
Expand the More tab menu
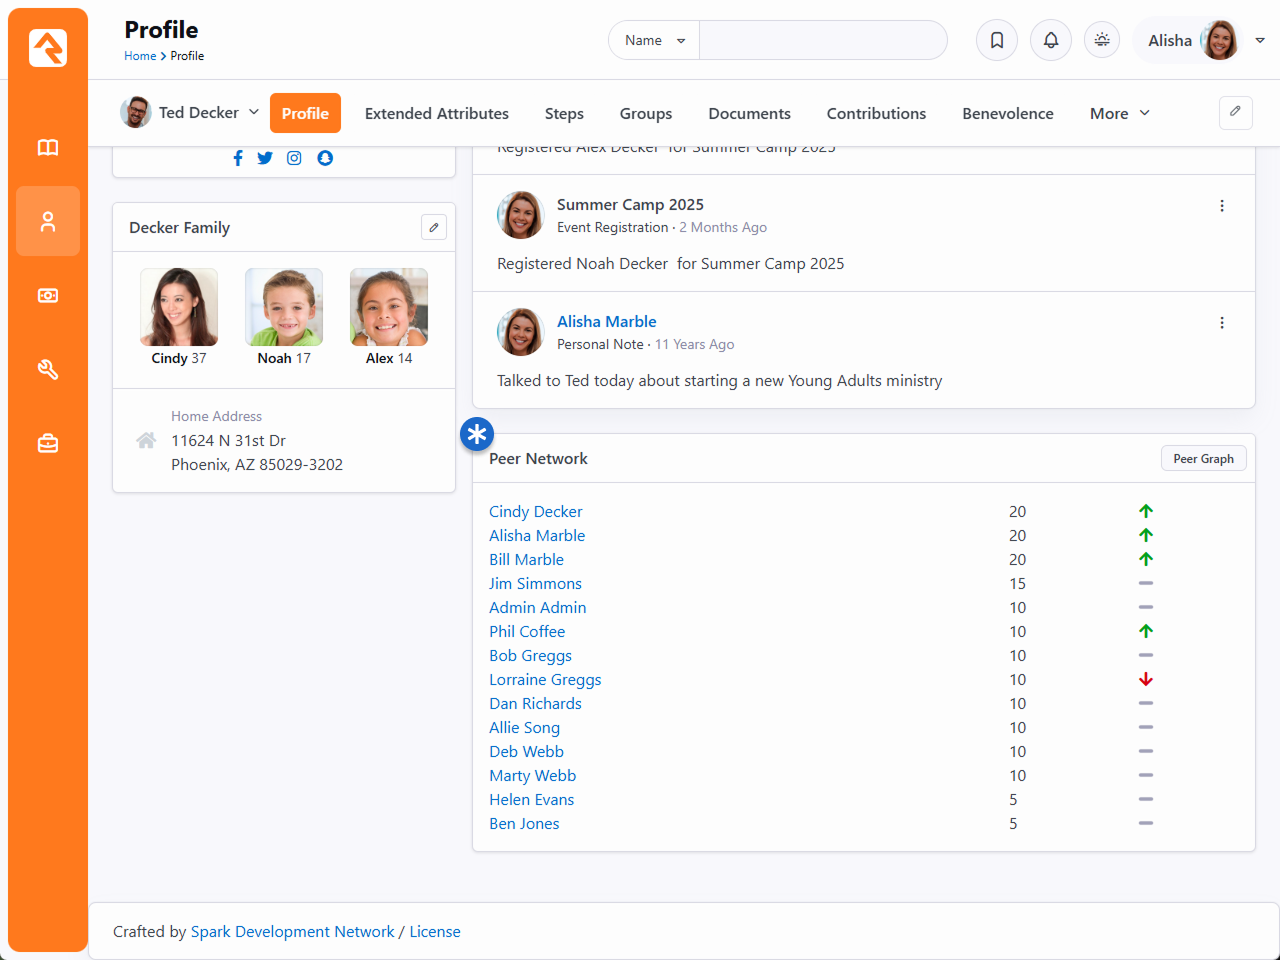click(x=1119, y=114)
